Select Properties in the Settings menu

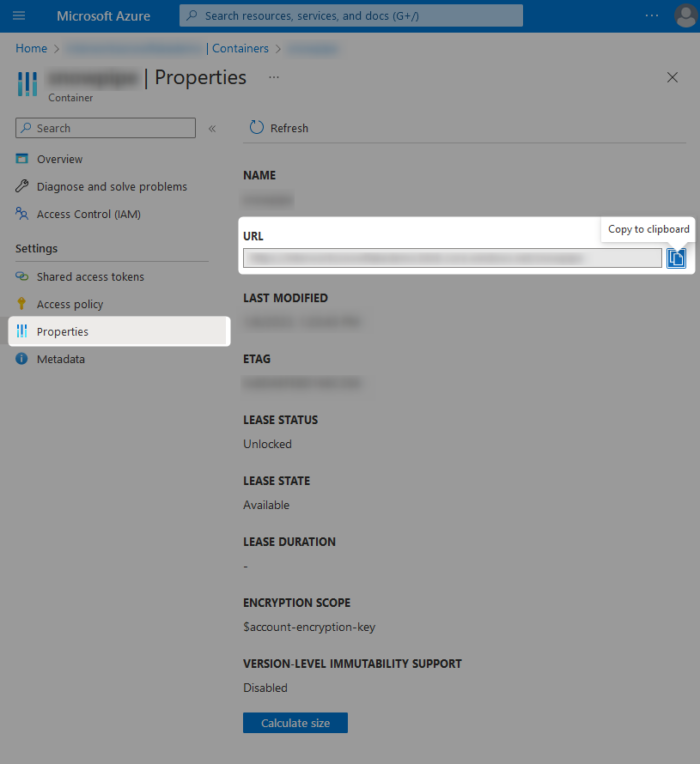point(62,331)
